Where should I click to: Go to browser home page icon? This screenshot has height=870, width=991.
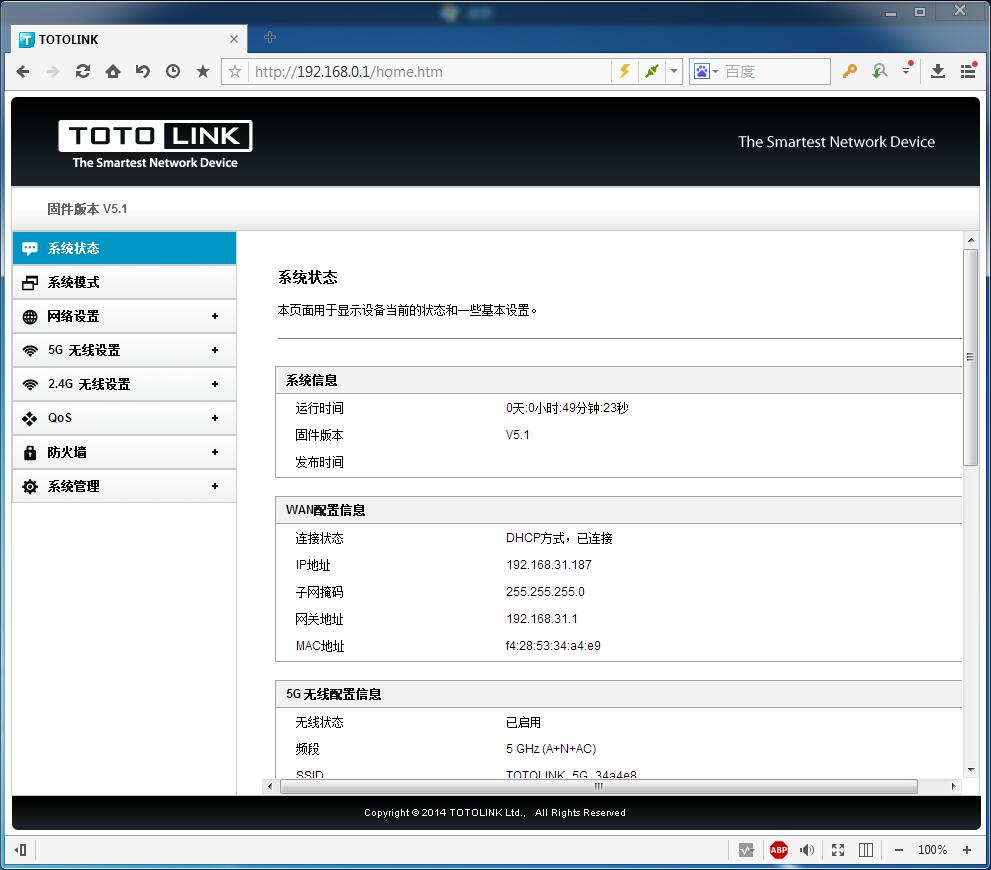click(x=113, y=71)
